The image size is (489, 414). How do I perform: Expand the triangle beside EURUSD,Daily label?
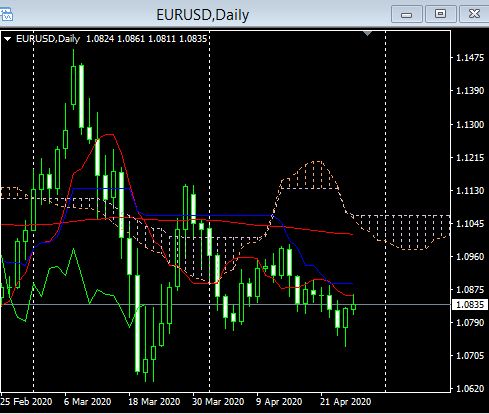tap(7, 39)
